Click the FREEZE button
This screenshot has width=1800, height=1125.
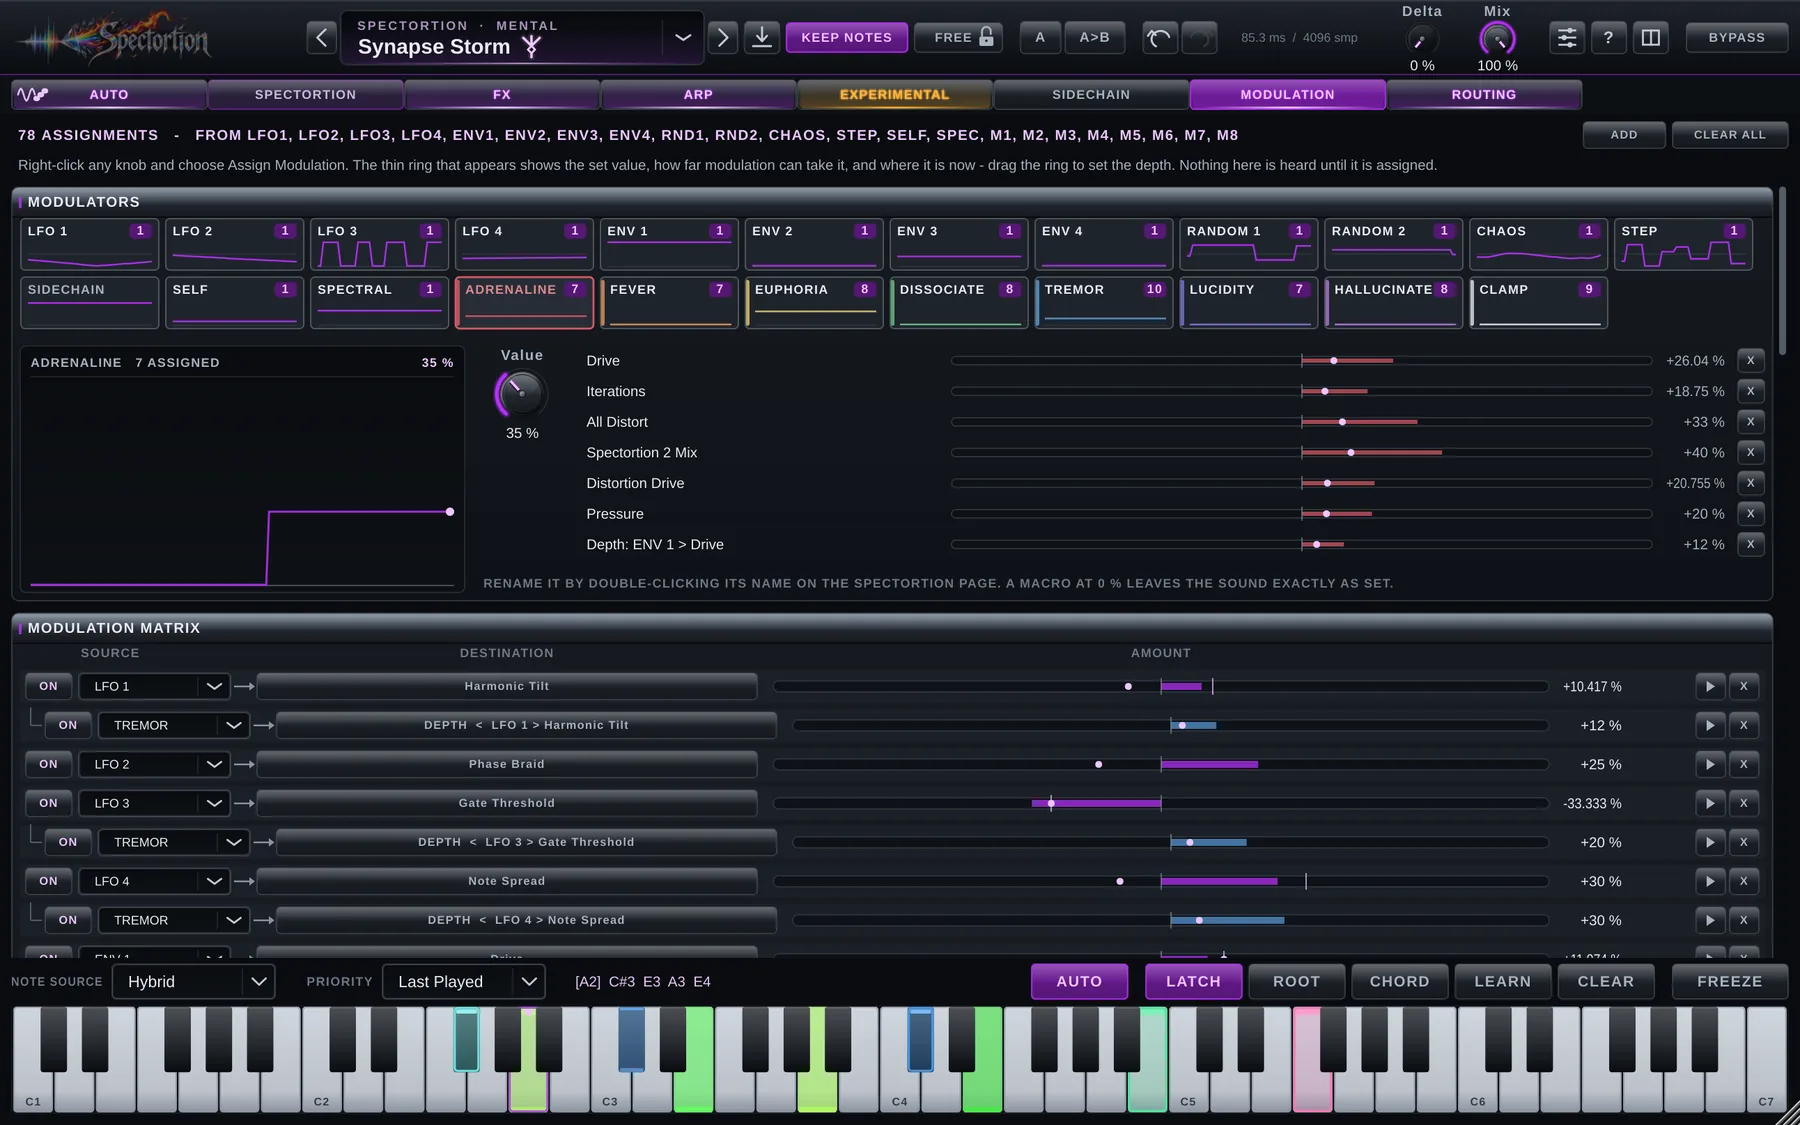click(1729, 982)
